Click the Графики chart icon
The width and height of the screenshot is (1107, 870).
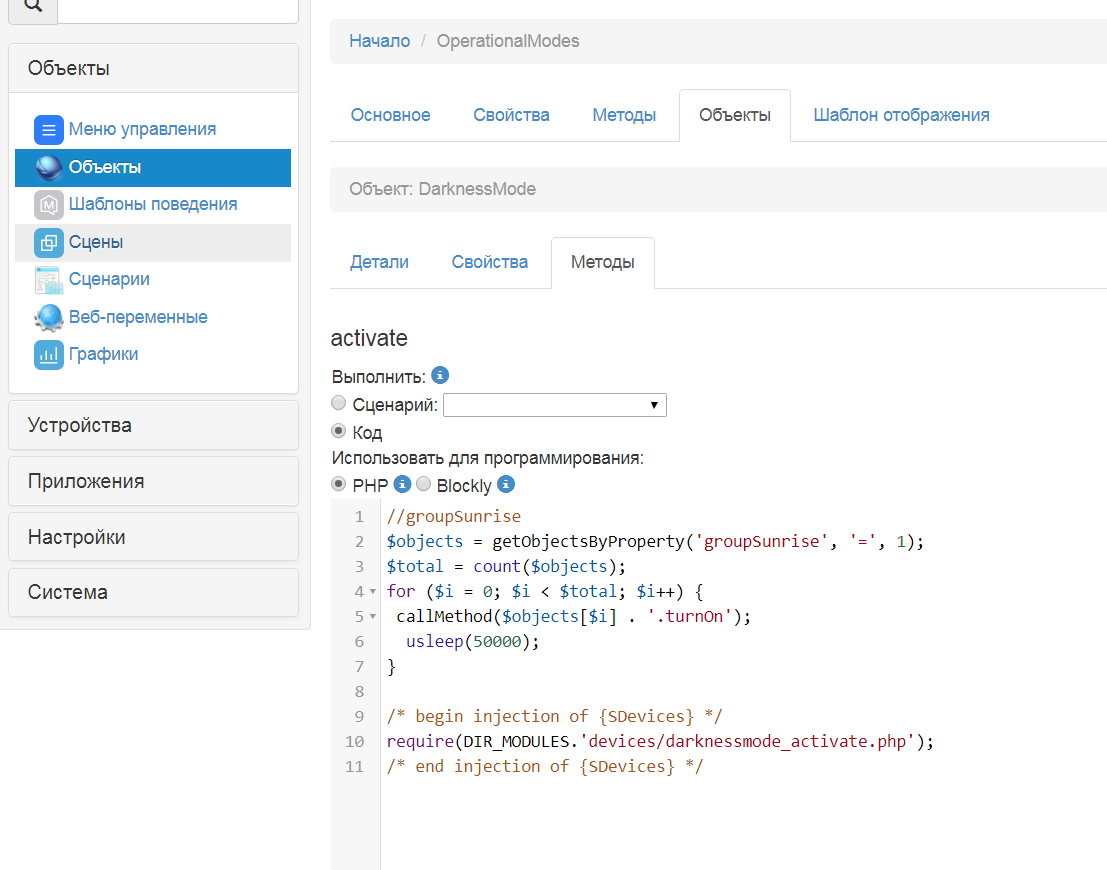(49, 354)
